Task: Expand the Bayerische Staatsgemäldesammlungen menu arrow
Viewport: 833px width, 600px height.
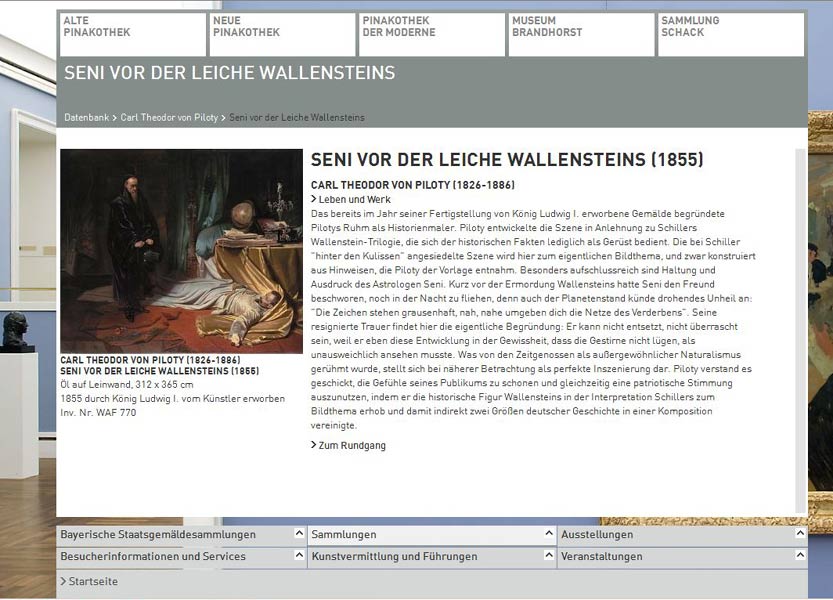Action: click(299, 534)
